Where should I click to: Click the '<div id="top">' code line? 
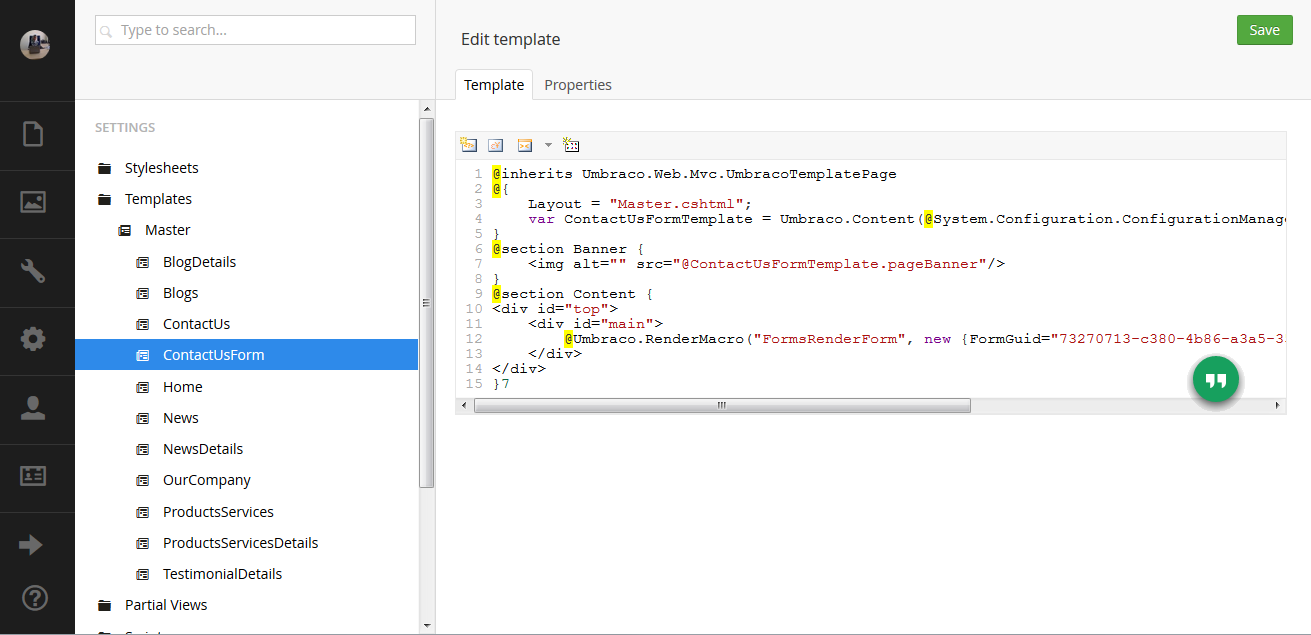[555, 309]
